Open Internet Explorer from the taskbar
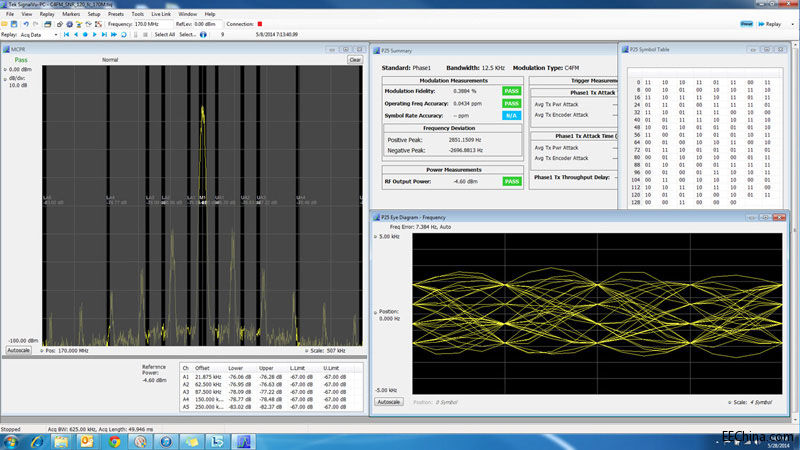 pyautogui.click(x=37, y=441)
